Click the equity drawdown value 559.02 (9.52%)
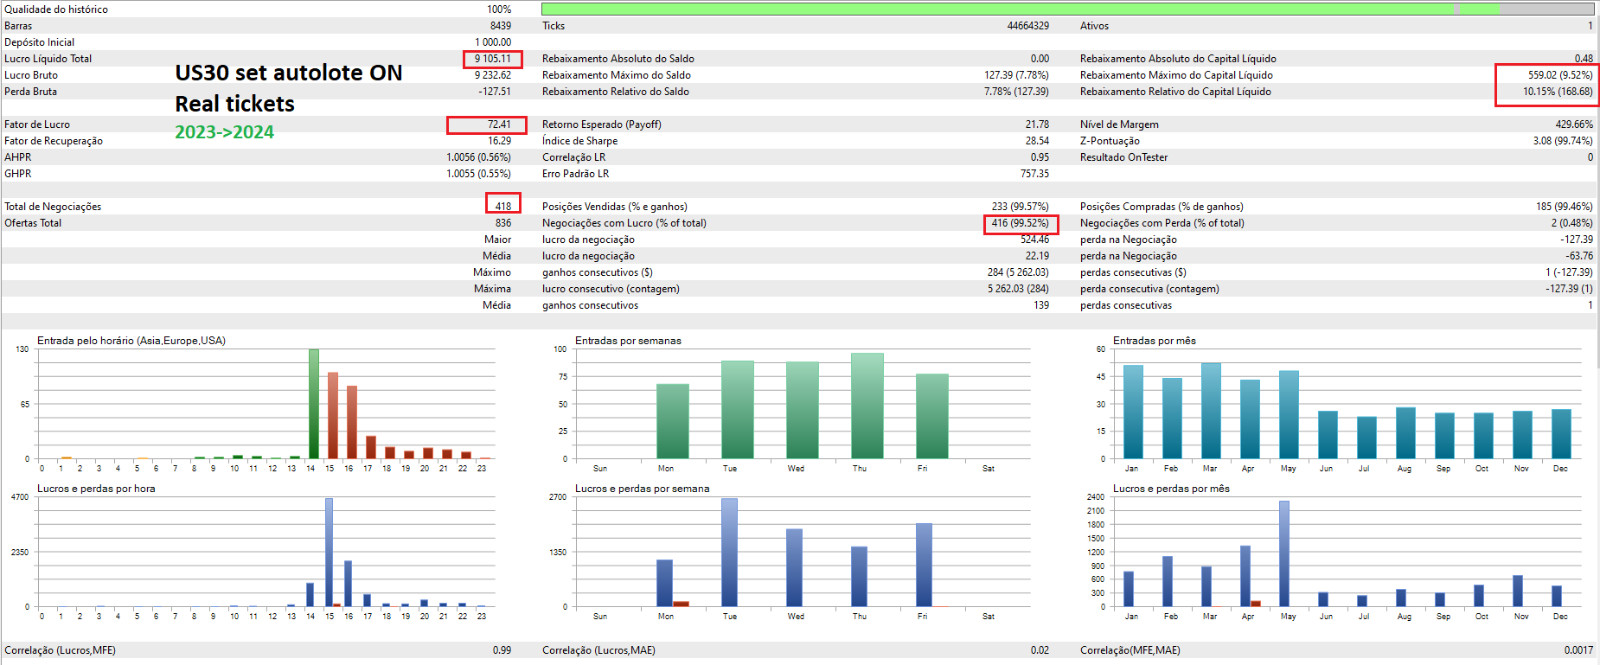Image resolution: width=1600 pixels, height=665 pixels. 1560,75
